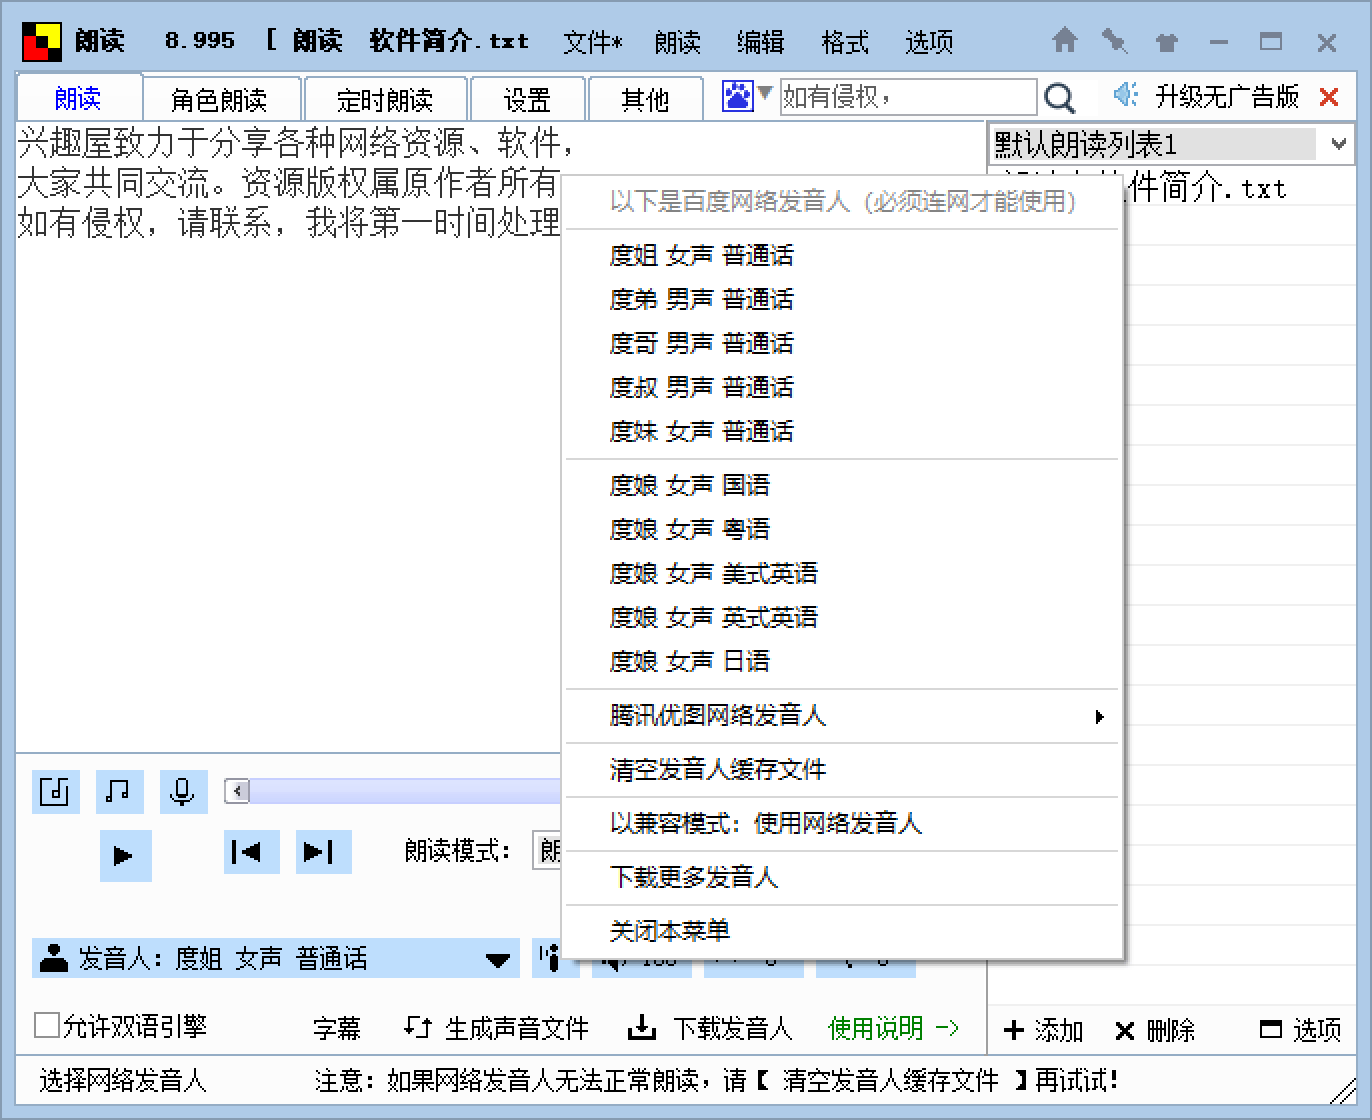The height and width of the screenshot is (1120, 1372).
Task: Choose 度娘 女声 英式英语 voice
Action: (x=842, y=618)
